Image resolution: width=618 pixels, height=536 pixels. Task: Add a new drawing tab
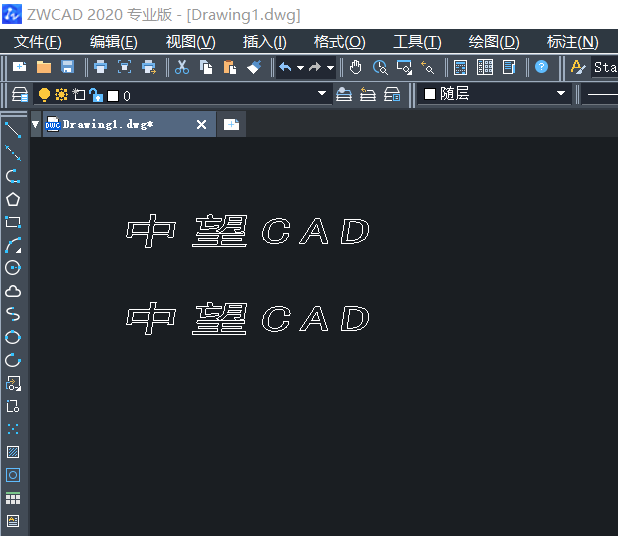click(232, 125)
